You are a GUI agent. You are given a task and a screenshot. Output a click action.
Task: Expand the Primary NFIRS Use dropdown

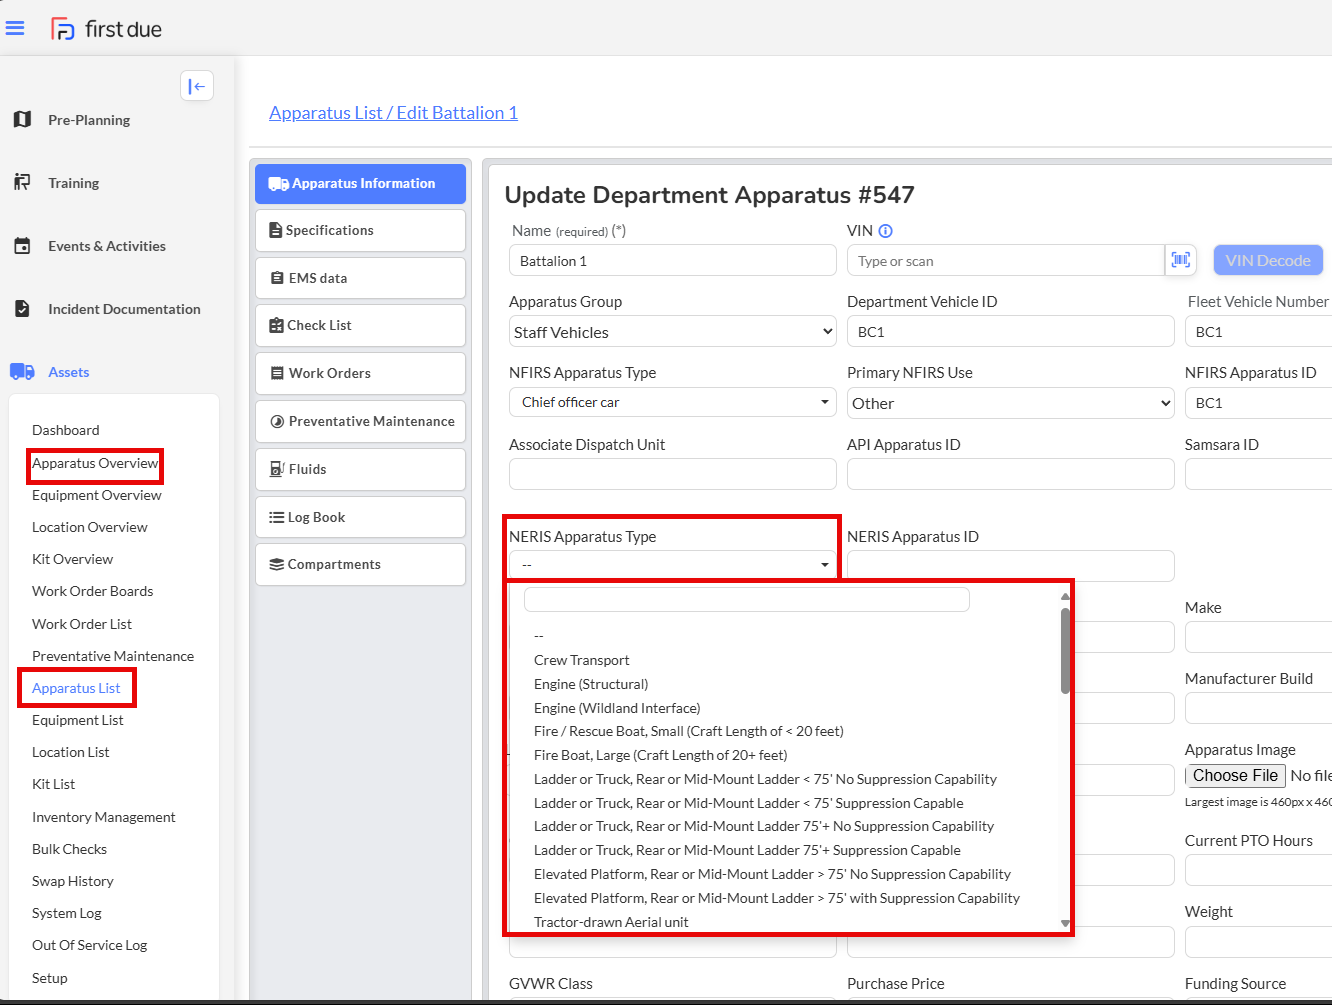click(1010, 403)
